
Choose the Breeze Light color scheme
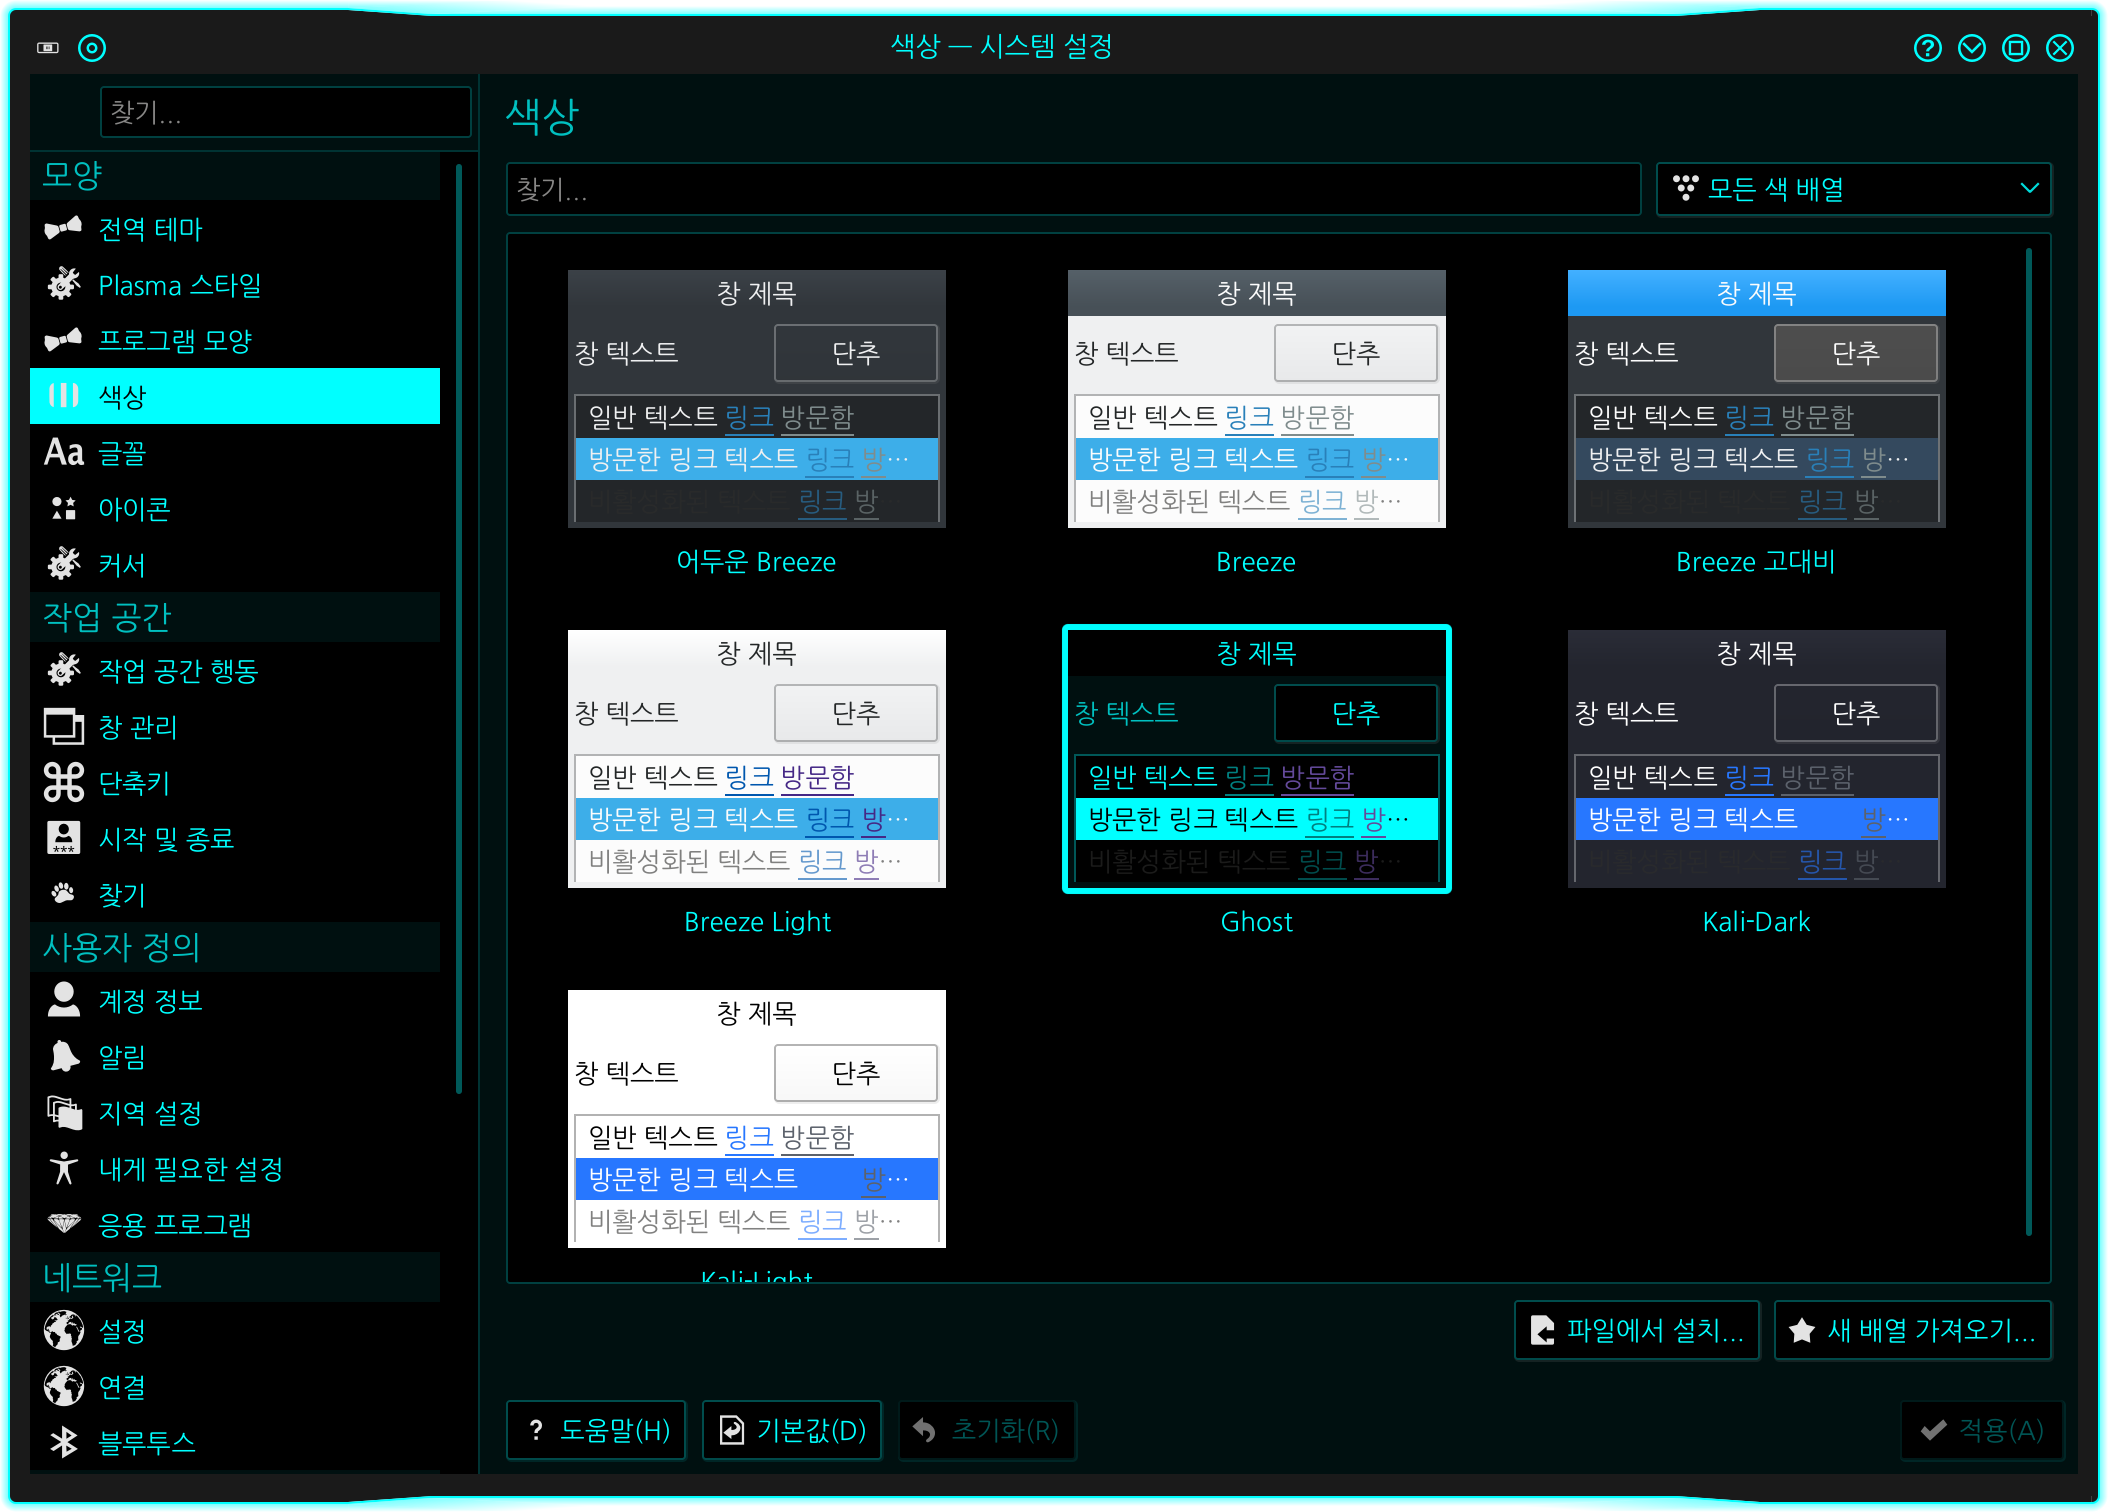756,759
